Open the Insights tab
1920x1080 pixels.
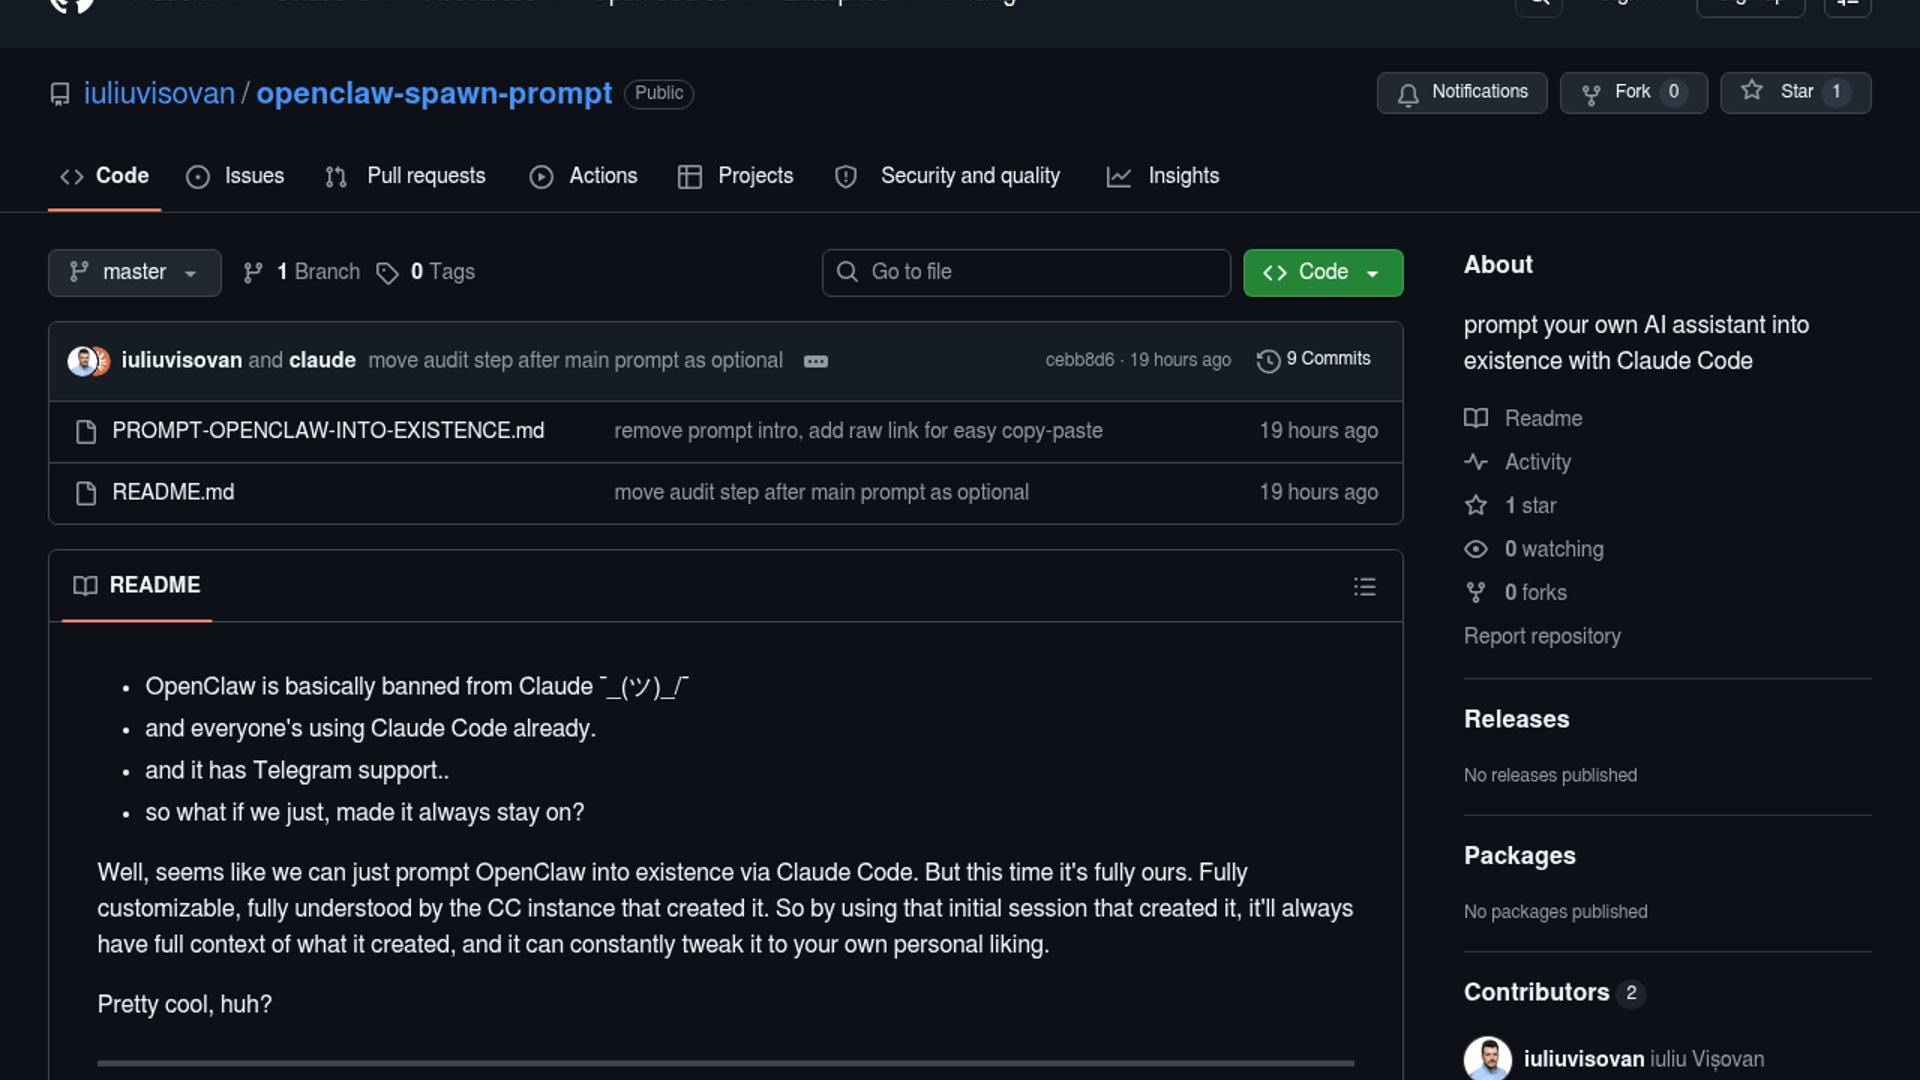point(1163,176)
